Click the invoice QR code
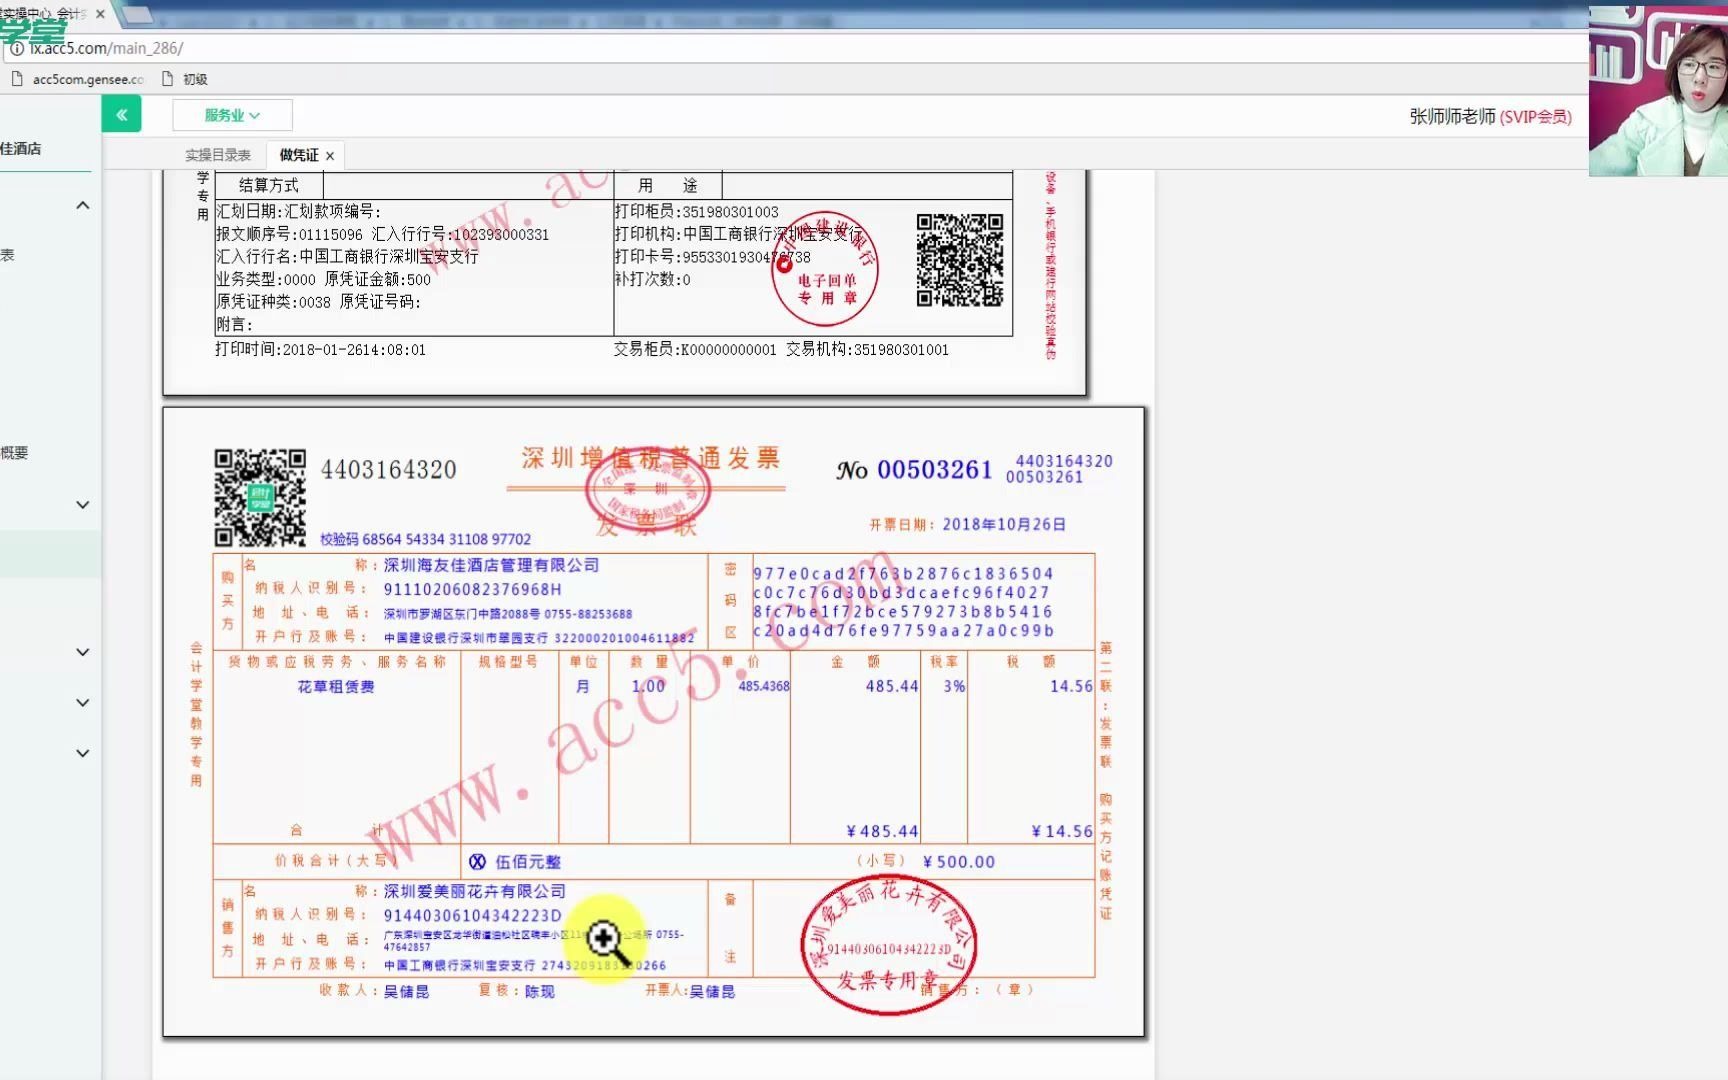Viewport: 1728px width, 1080px height. (260, 497)
